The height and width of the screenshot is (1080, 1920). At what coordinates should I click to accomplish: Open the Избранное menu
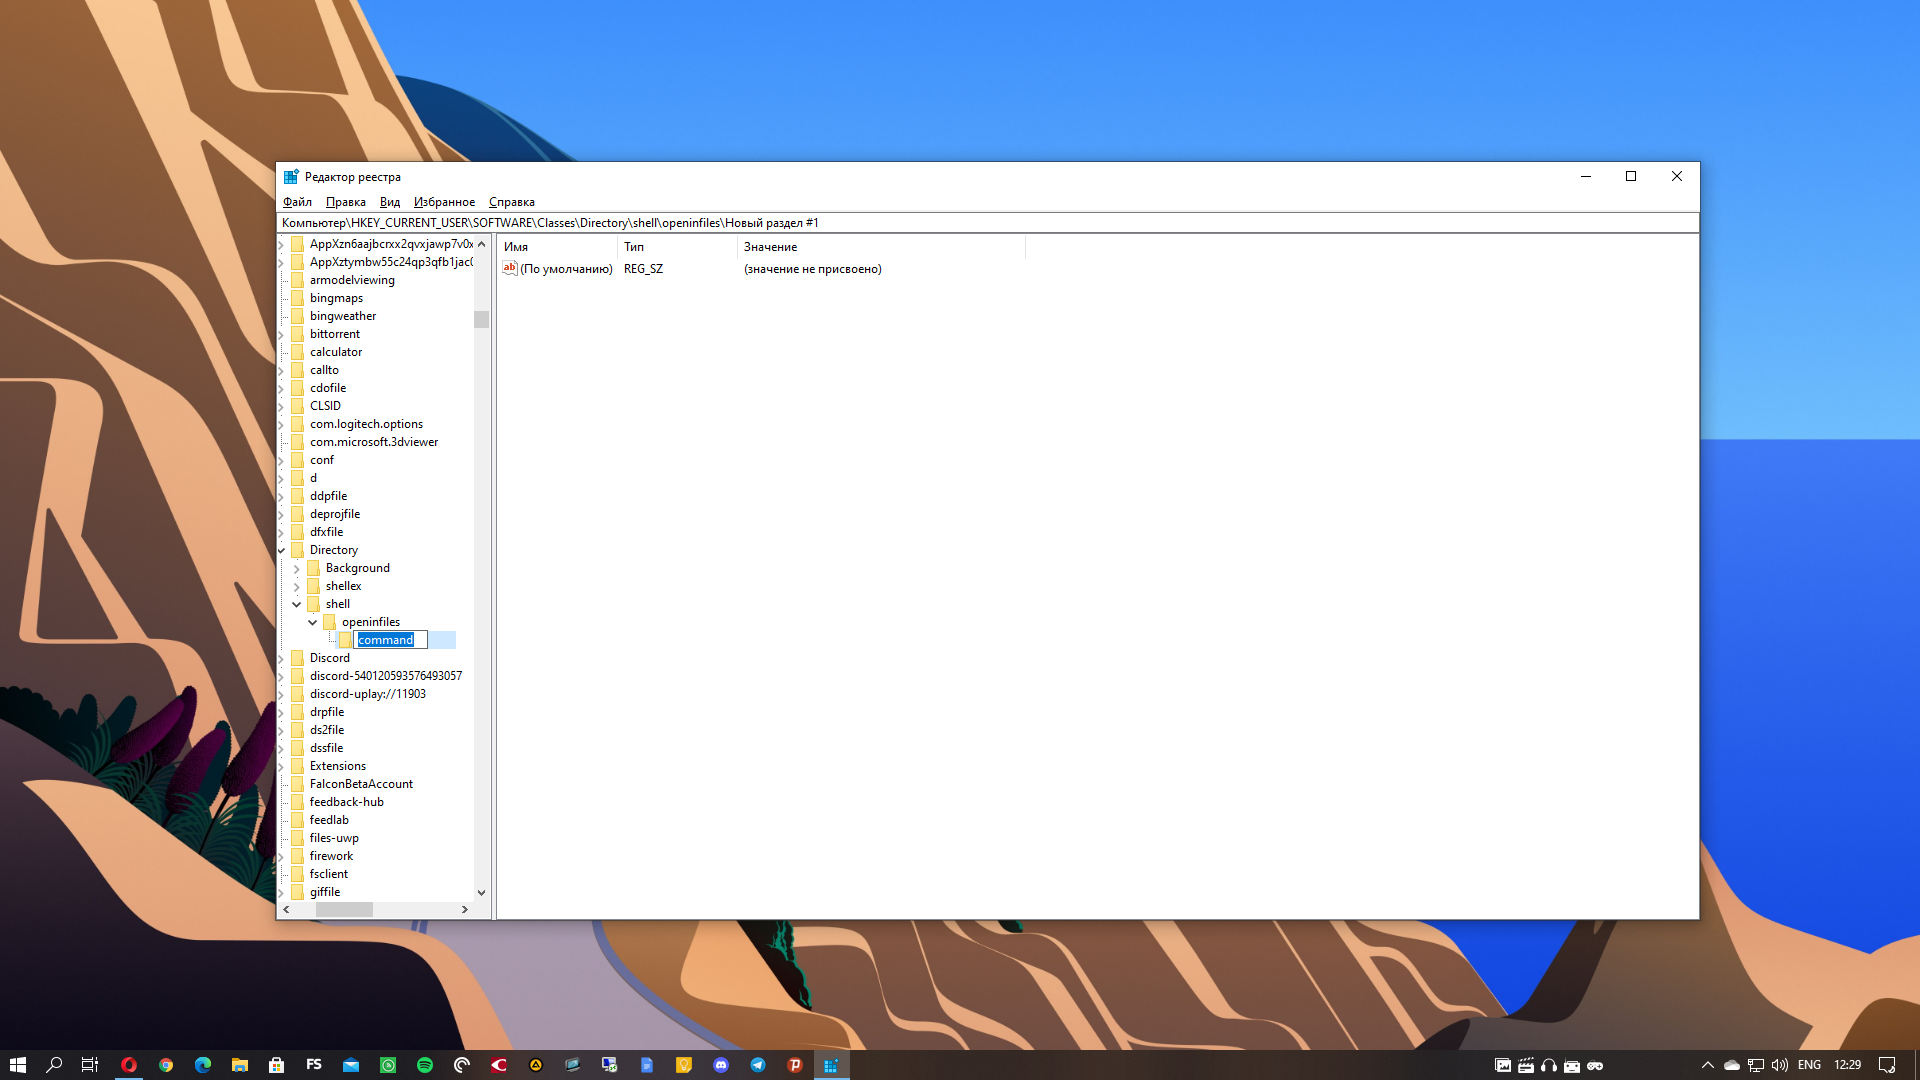[x=444, y=202]
